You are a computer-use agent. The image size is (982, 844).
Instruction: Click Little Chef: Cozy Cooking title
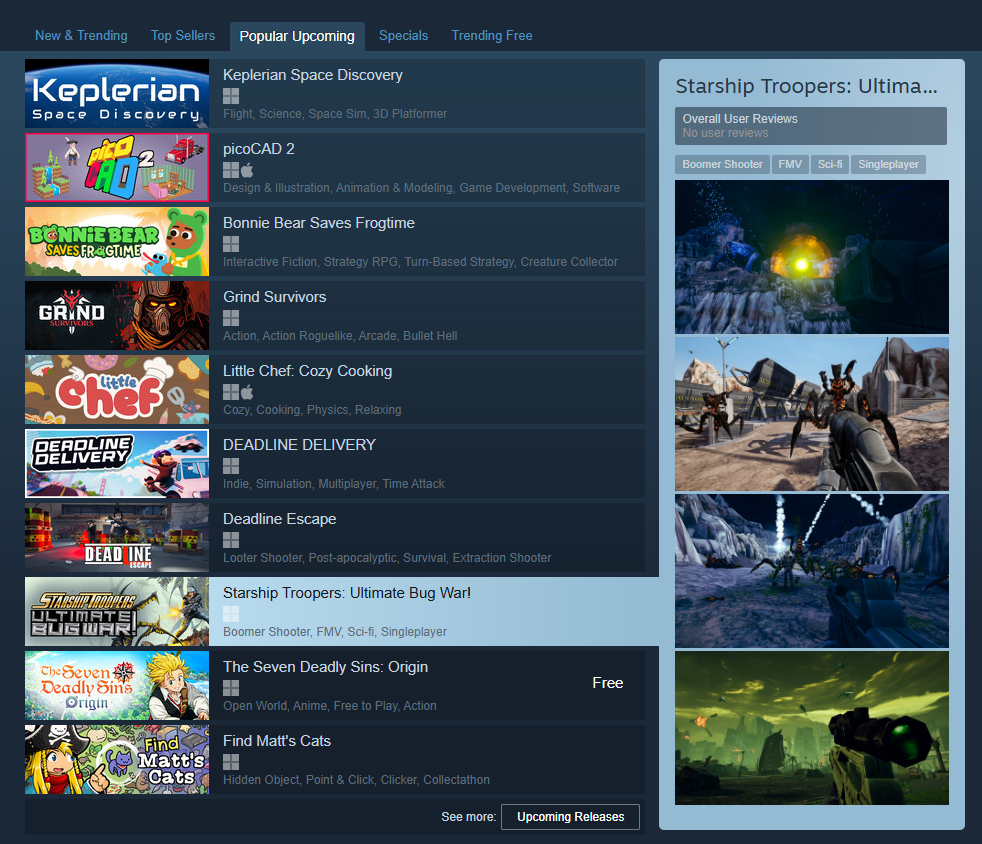click(308, 371)
